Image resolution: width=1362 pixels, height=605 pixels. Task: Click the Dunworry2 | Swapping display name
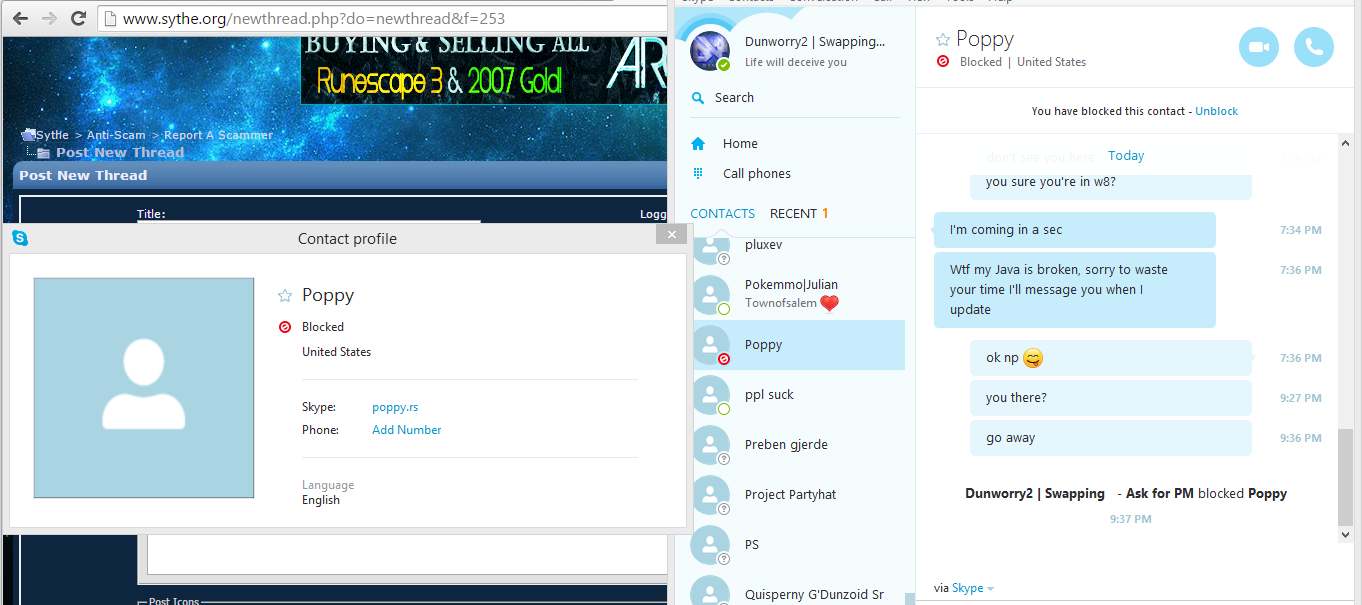815,42
